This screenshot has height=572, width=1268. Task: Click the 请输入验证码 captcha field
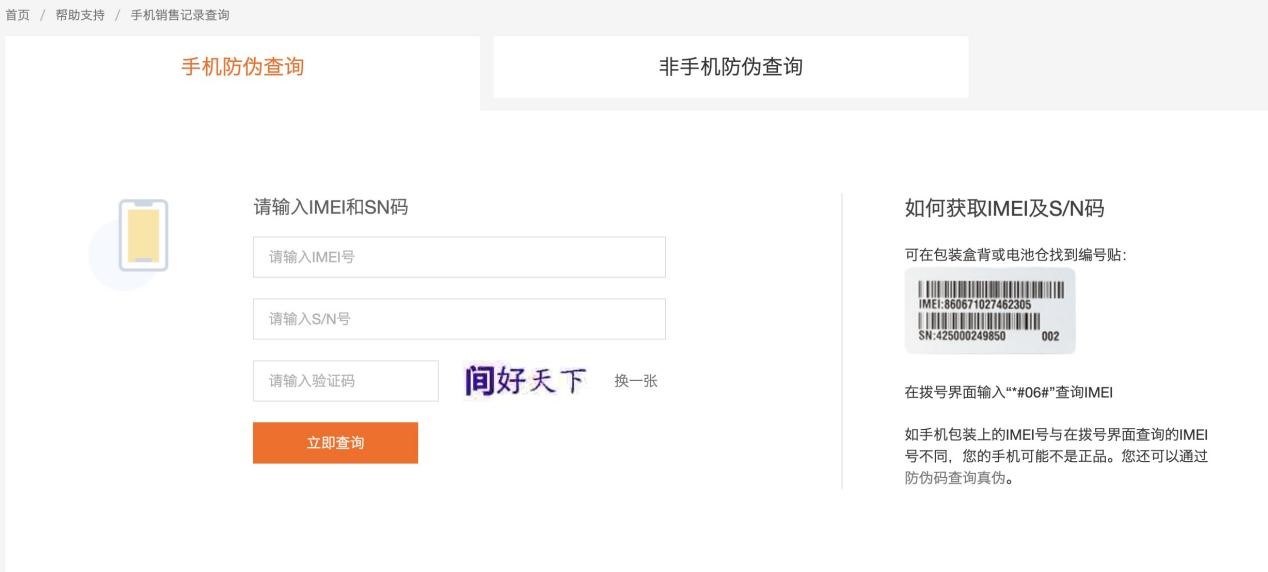point(345,381)
